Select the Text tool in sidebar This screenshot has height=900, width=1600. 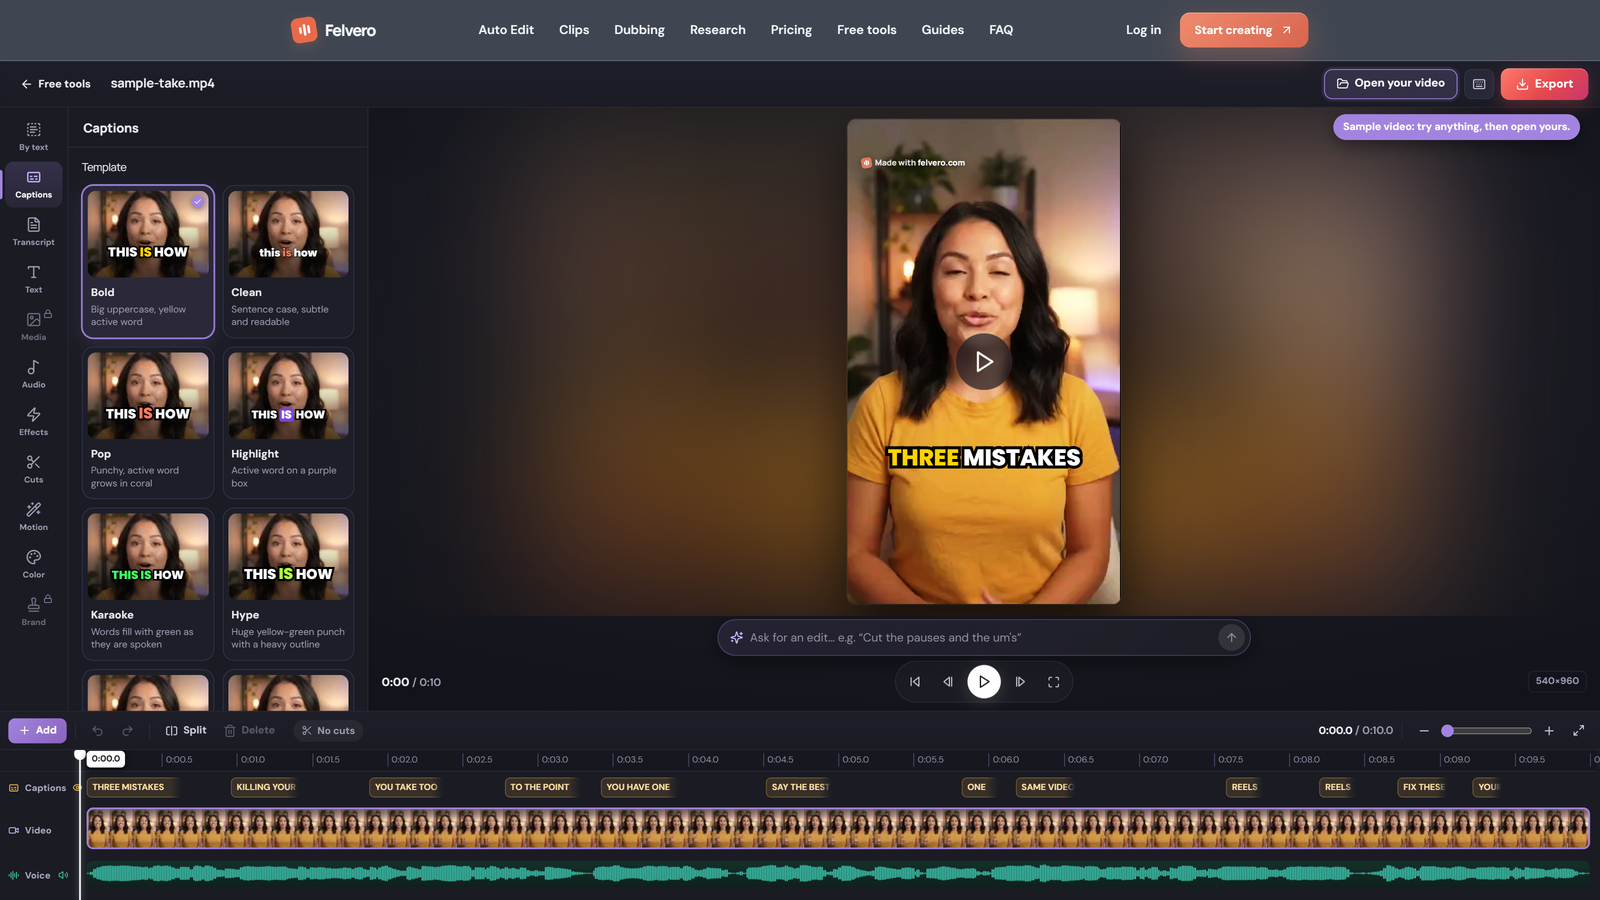[33, 280]
